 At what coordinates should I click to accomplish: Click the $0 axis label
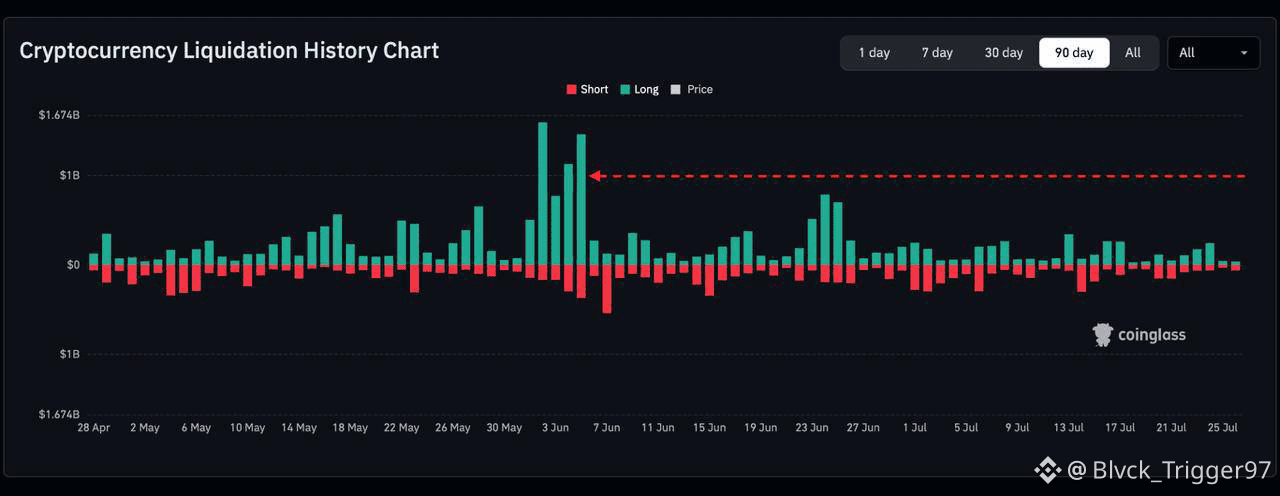point(73,265)
